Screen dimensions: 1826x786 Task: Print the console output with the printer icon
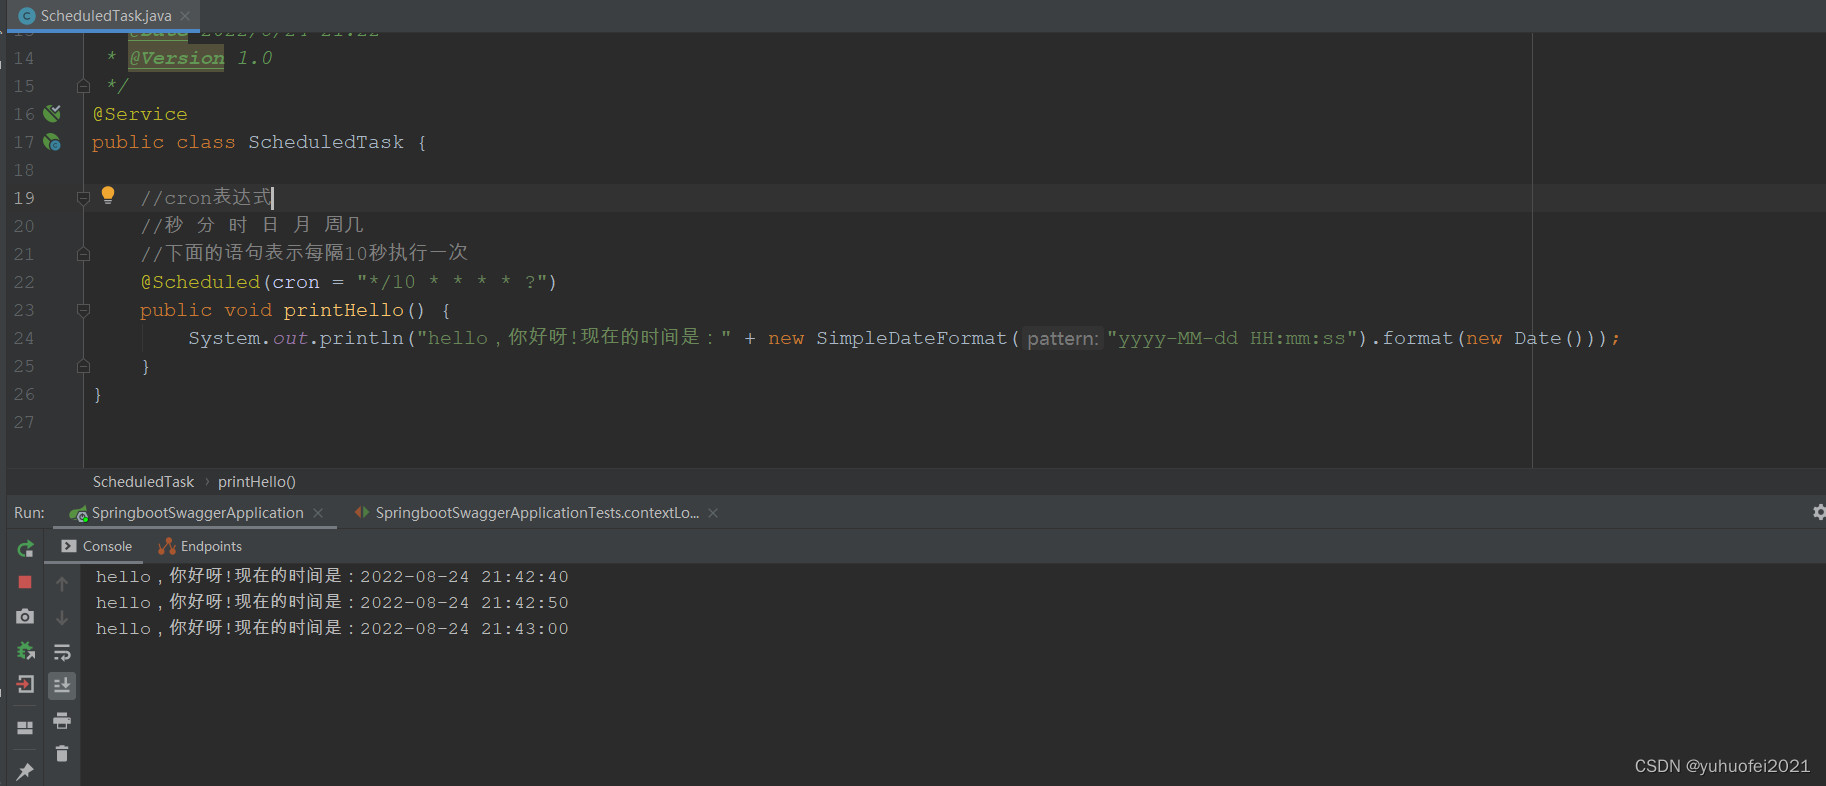(x=62, y=720)
